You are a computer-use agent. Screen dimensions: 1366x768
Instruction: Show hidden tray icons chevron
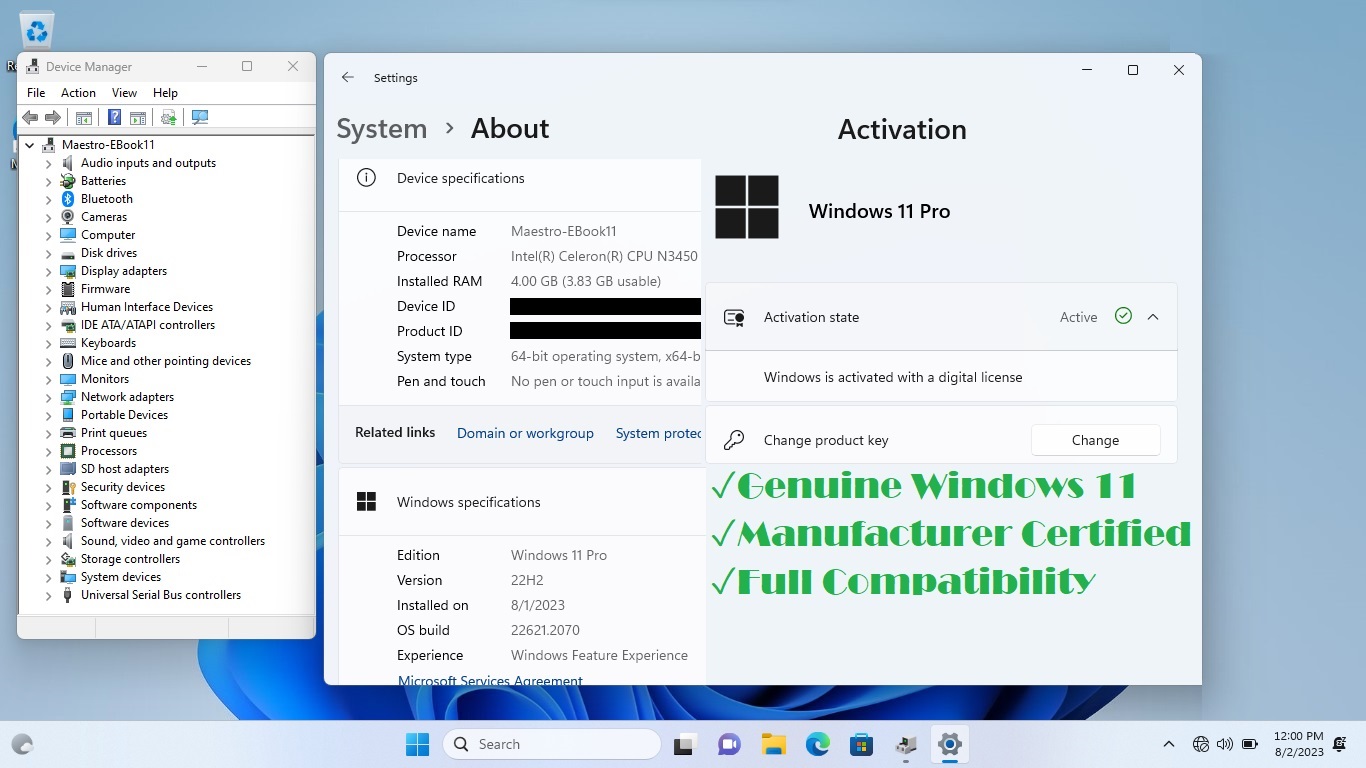click(x=1168, y=744)
